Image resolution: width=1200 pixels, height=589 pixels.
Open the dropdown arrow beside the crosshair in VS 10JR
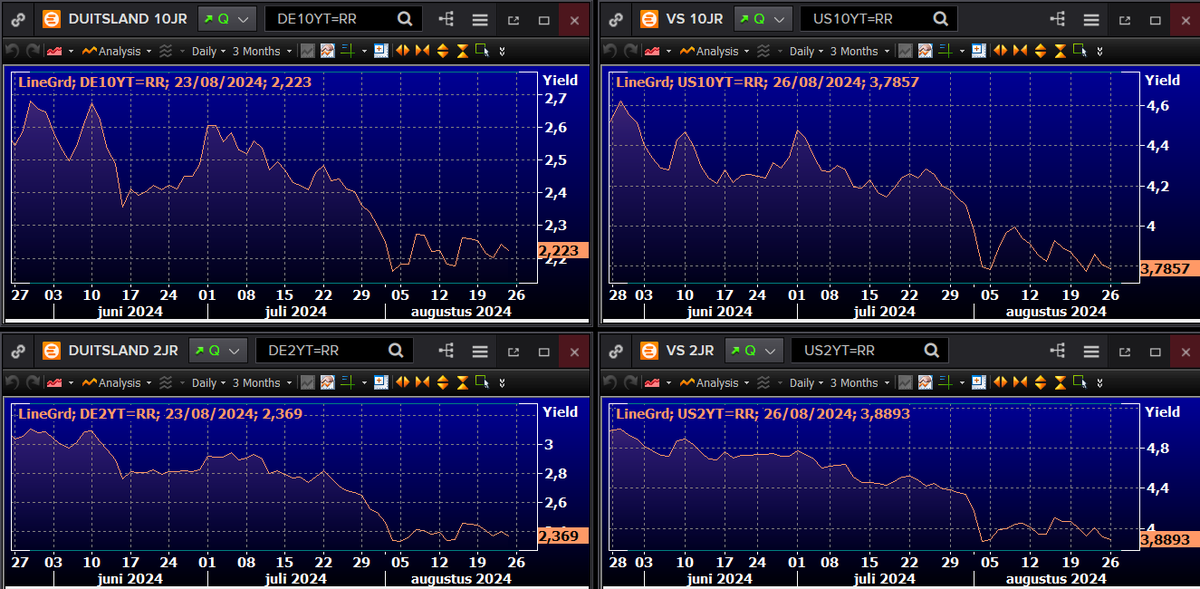[962, 51]
